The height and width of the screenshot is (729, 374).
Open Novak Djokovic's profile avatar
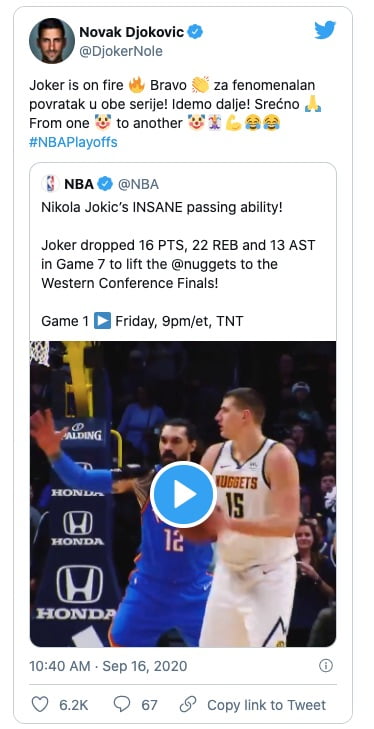click(52, 40)
